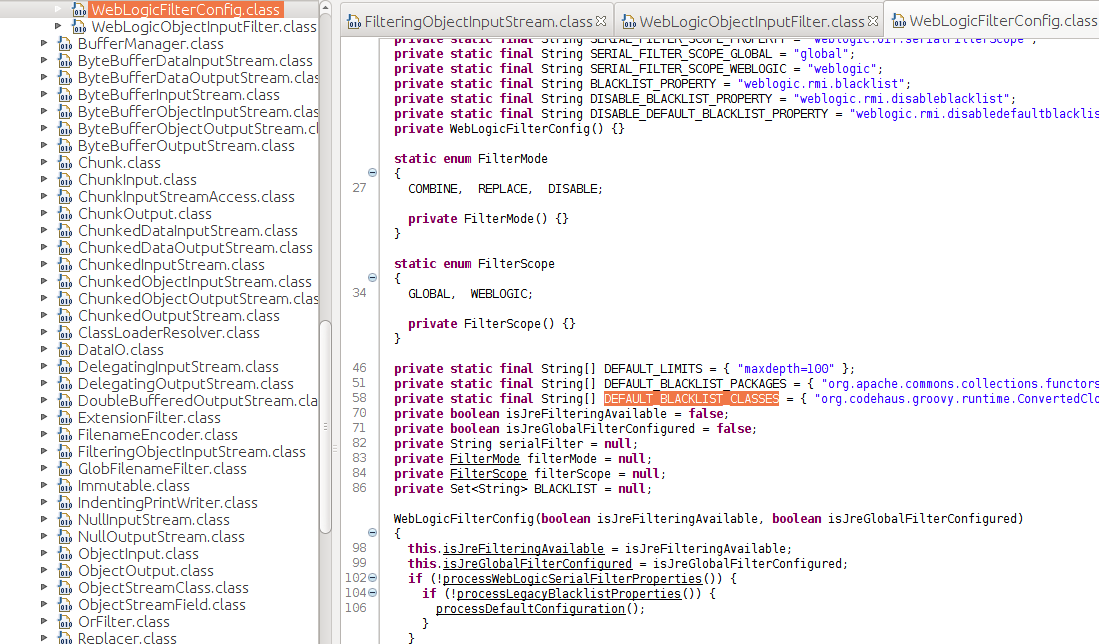The width and height of the screenshot is (1099, 644).
Task: Click the DataIO.class file icon
Action: tap(65, 350)
